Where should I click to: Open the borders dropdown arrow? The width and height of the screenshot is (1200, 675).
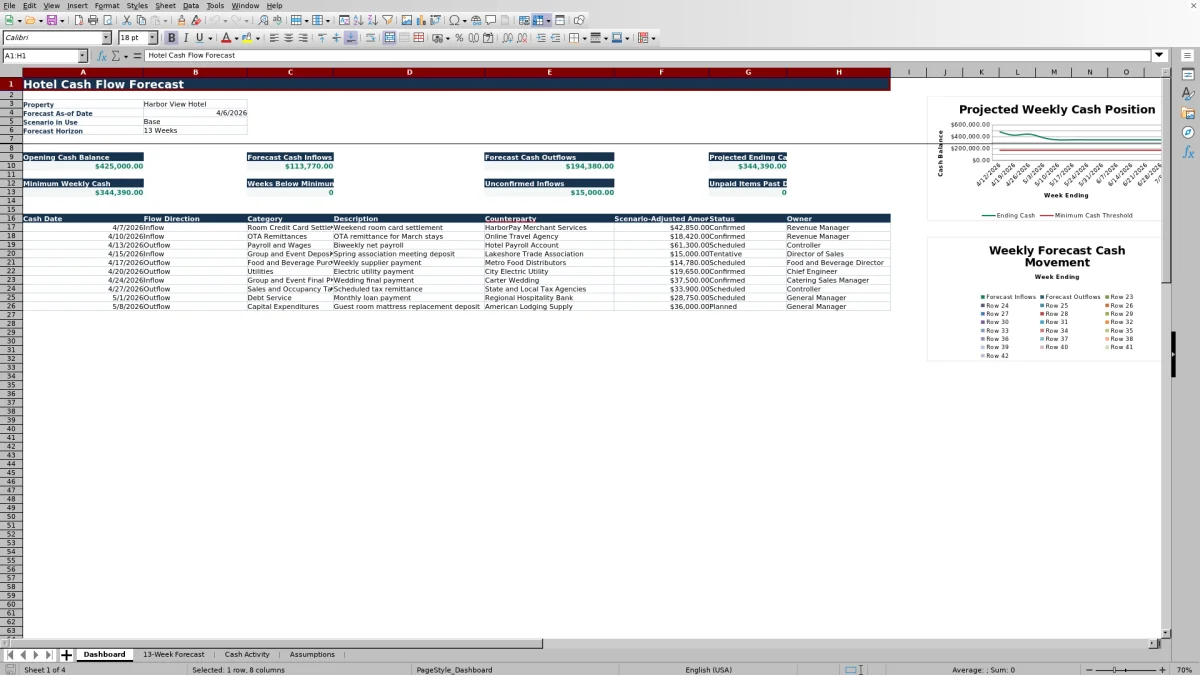point(584,38)
